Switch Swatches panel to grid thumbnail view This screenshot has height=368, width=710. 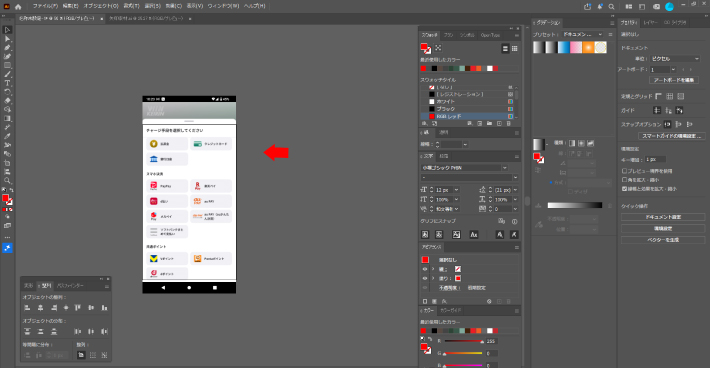tap(514, 48)
